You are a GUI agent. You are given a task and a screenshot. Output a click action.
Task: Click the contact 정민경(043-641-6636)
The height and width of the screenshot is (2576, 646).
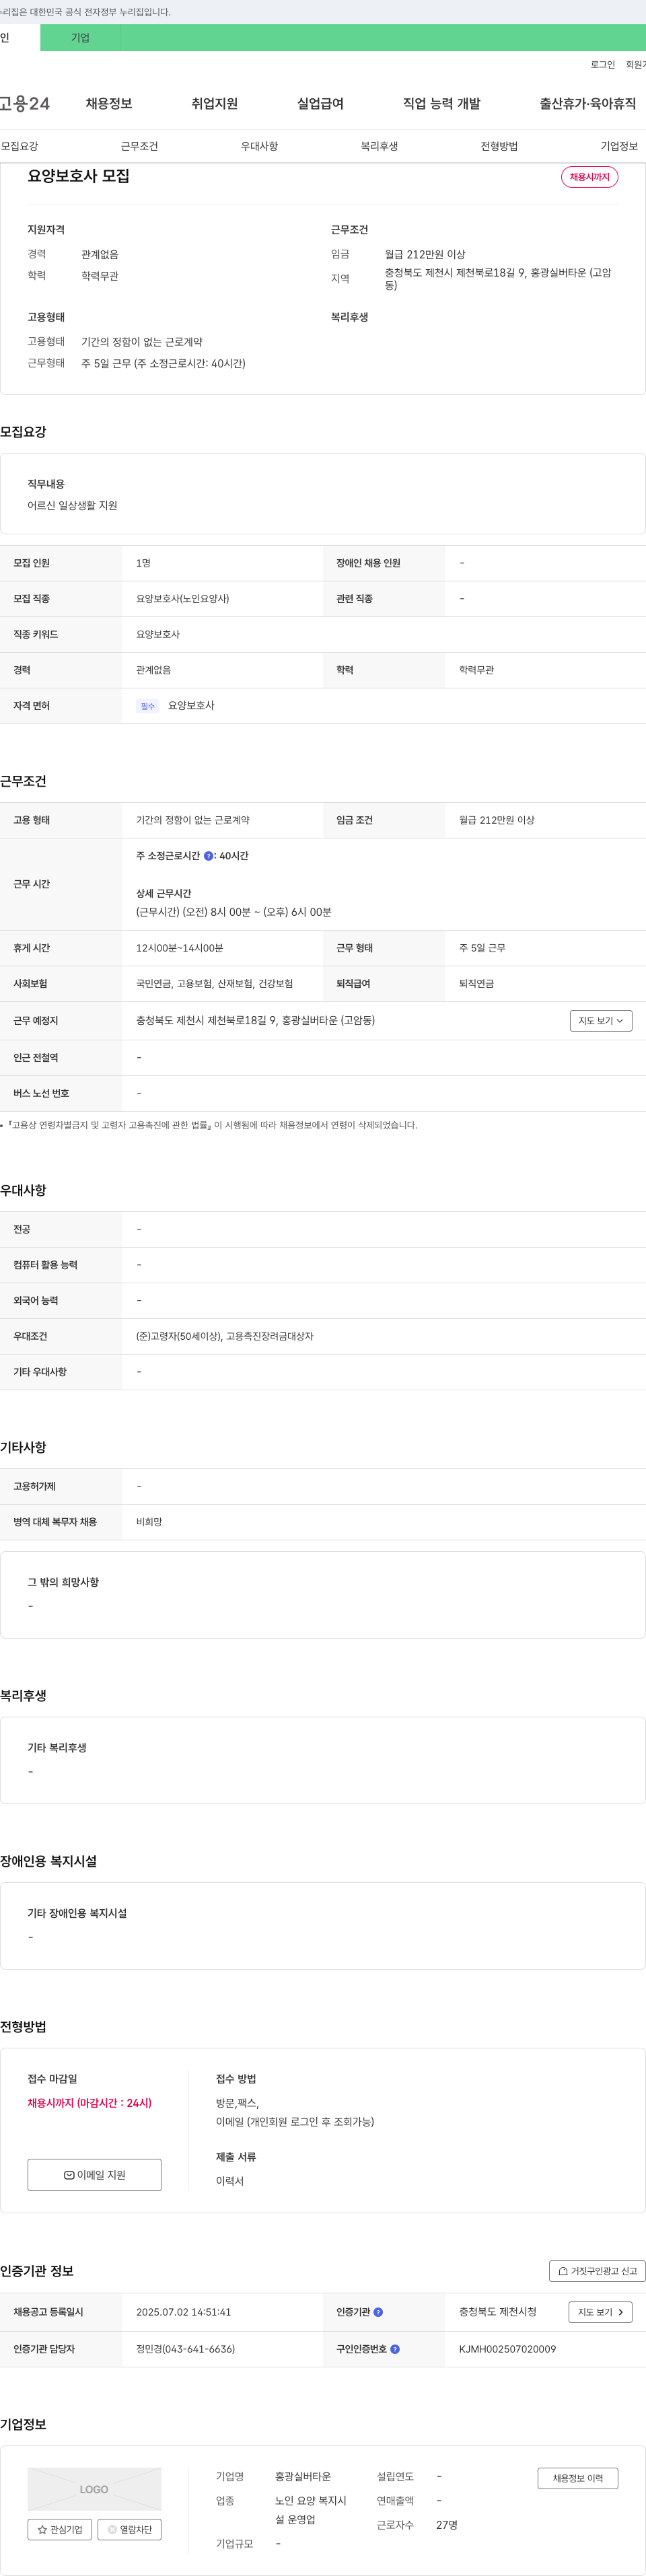pos(186,2349)
